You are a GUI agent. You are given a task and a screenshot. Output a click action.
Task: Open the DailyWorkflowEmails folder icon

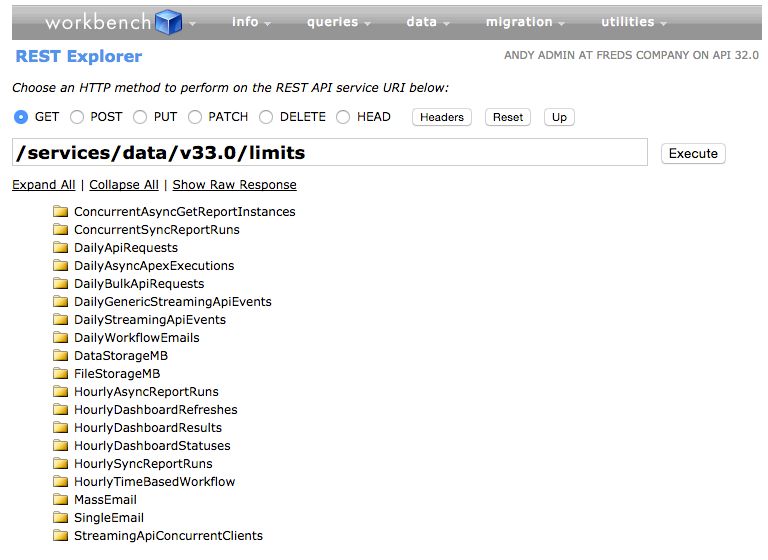(60, 338)
